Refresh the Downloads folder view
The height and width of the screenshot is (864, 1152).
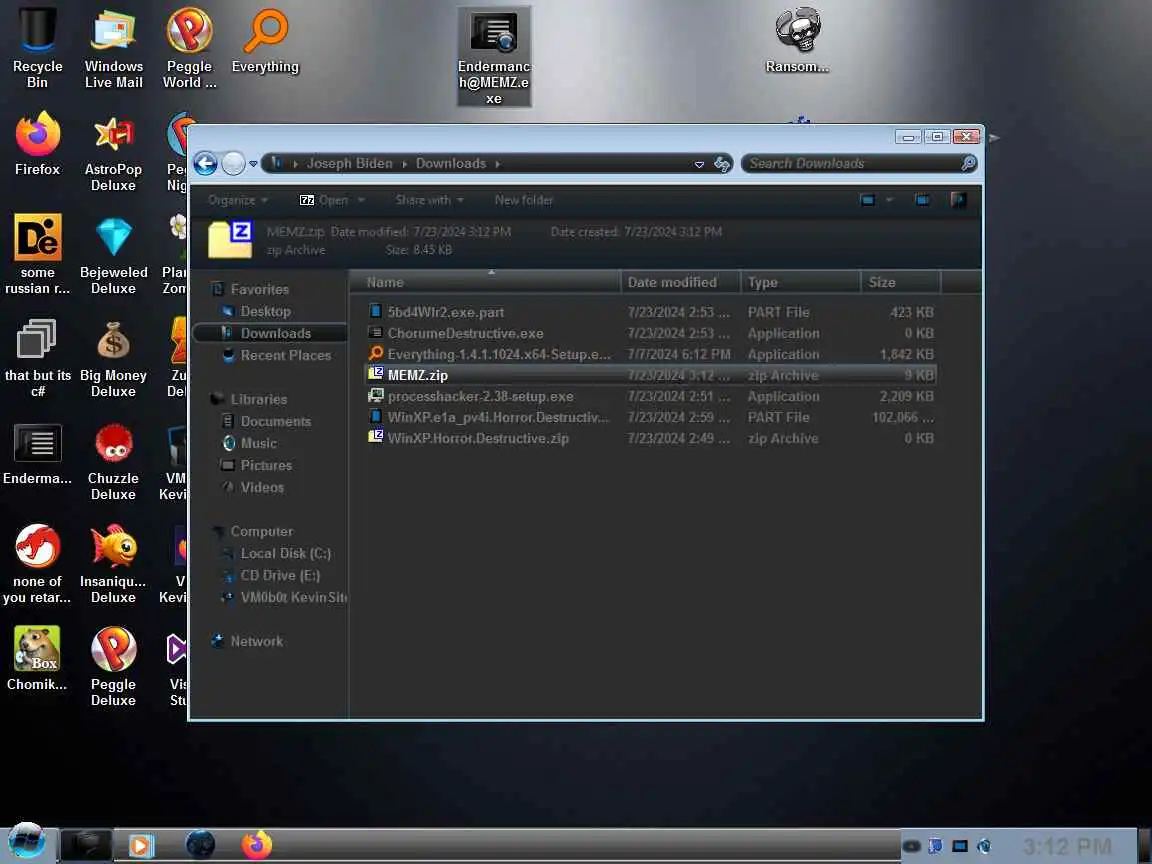point(722,164)
